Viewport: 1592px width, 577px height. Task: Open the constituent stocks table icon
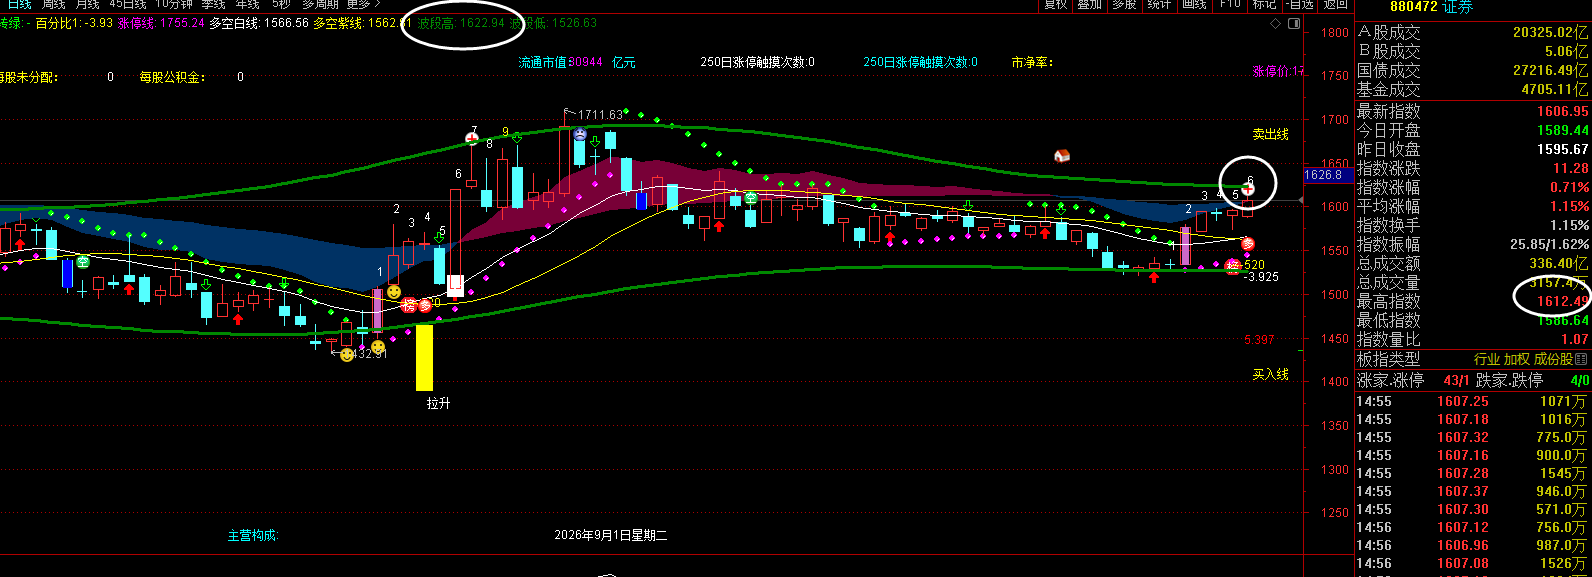[x=1582, y=359]
